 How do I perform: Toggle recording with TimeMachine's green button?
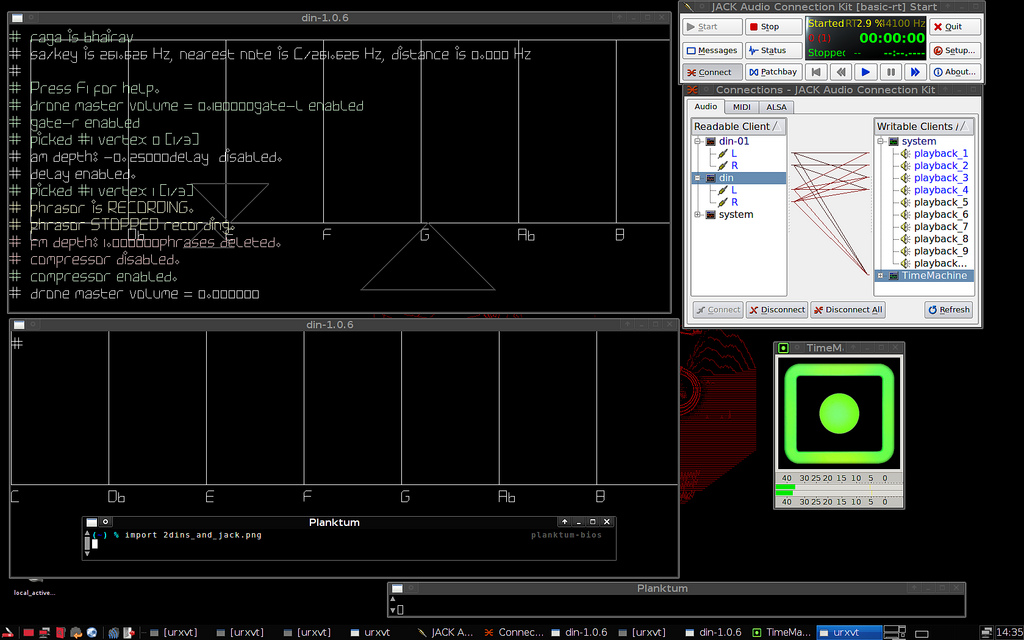click(839, 413)
